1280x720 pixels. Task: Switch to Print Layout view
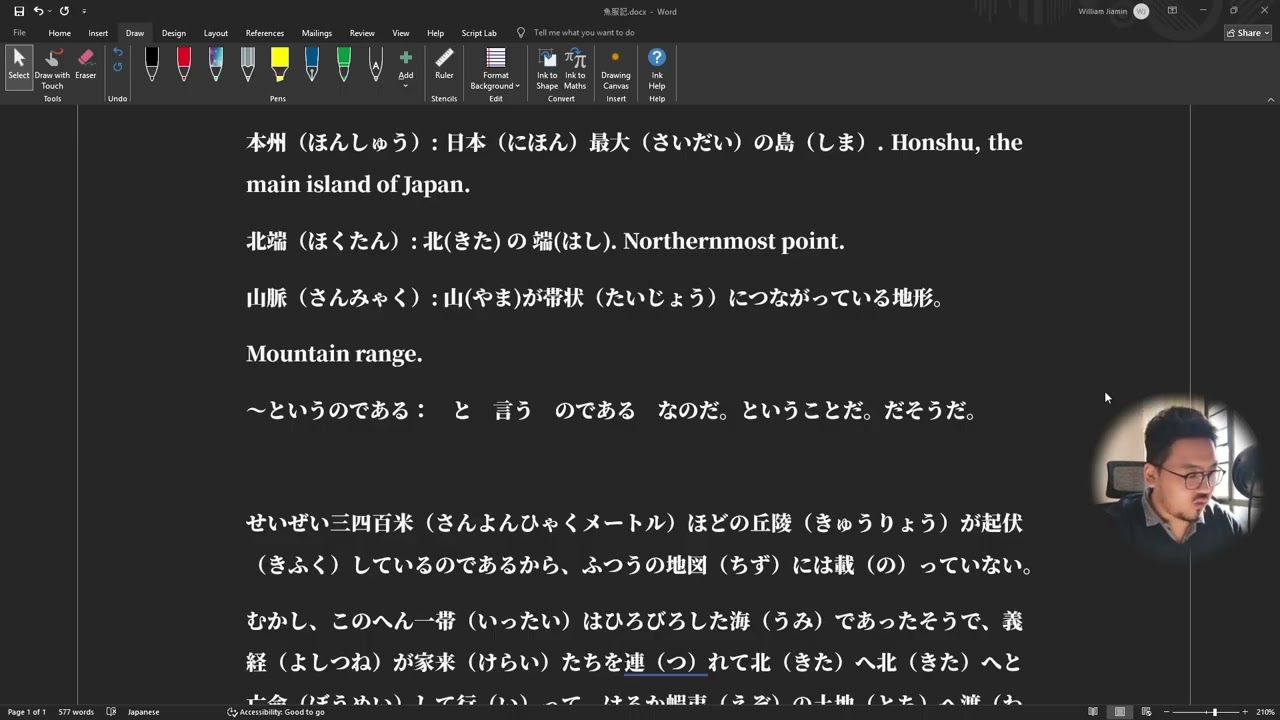click(1120, 712)
